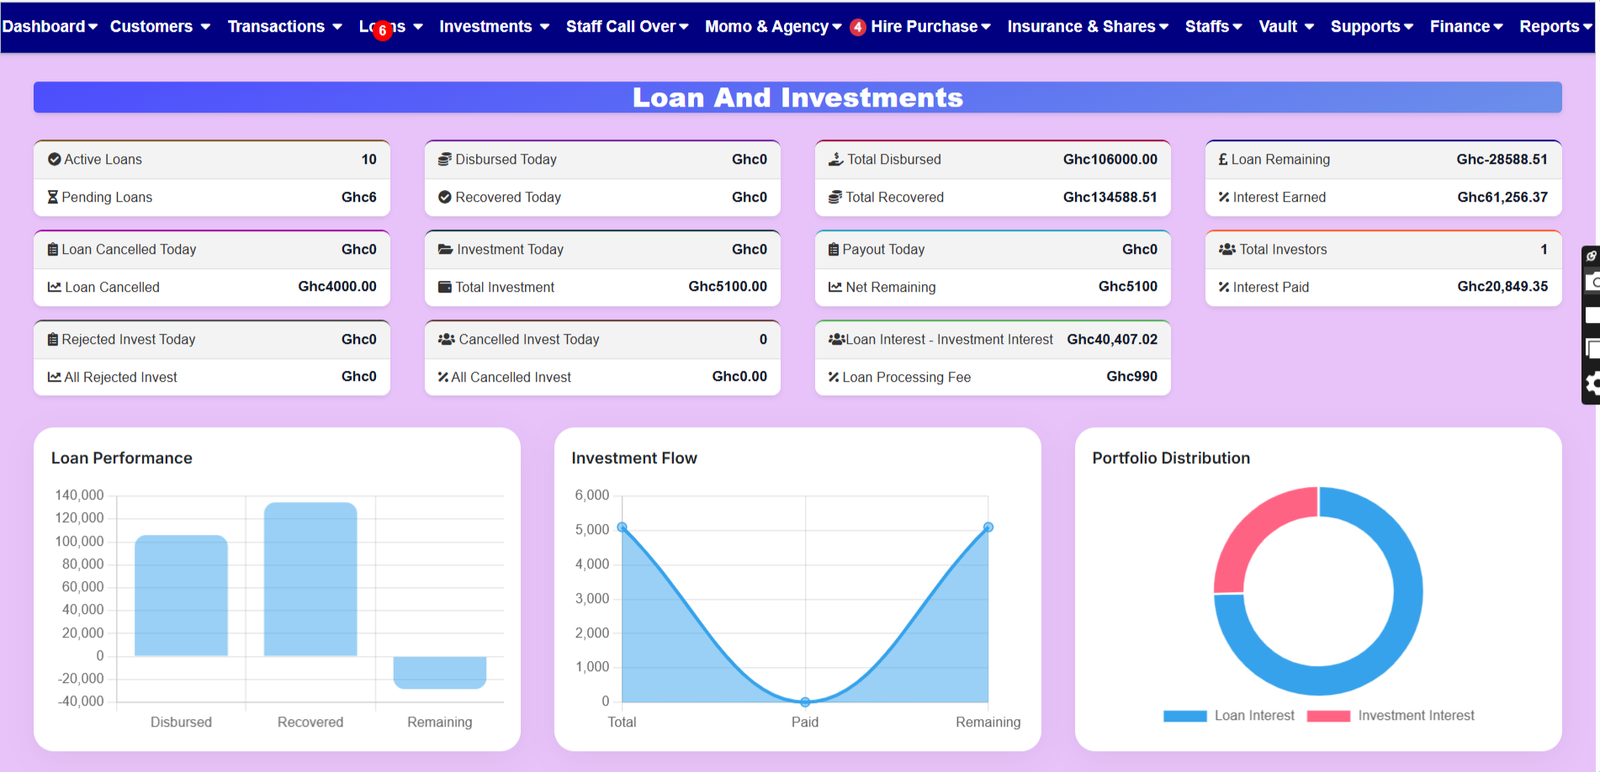Image resolution: width=1600 pixels, height=772 pixels.
Task: Click the folder icon beside Investment Today
Action: tap(445, 249)
